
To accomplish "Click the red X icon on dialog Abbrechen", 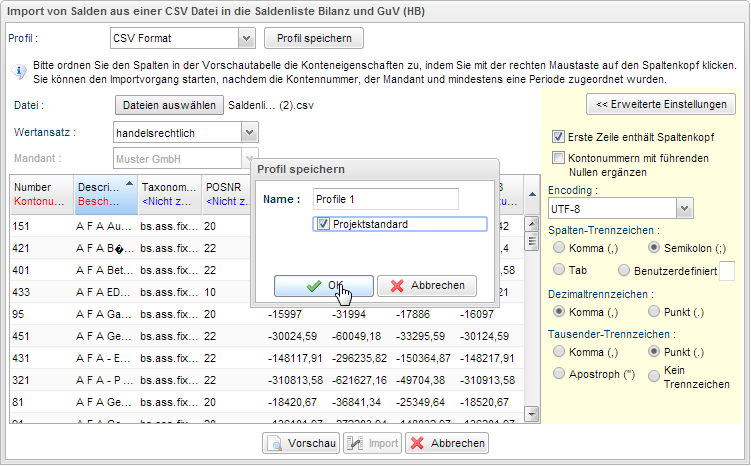I will (x=397, y=286).
